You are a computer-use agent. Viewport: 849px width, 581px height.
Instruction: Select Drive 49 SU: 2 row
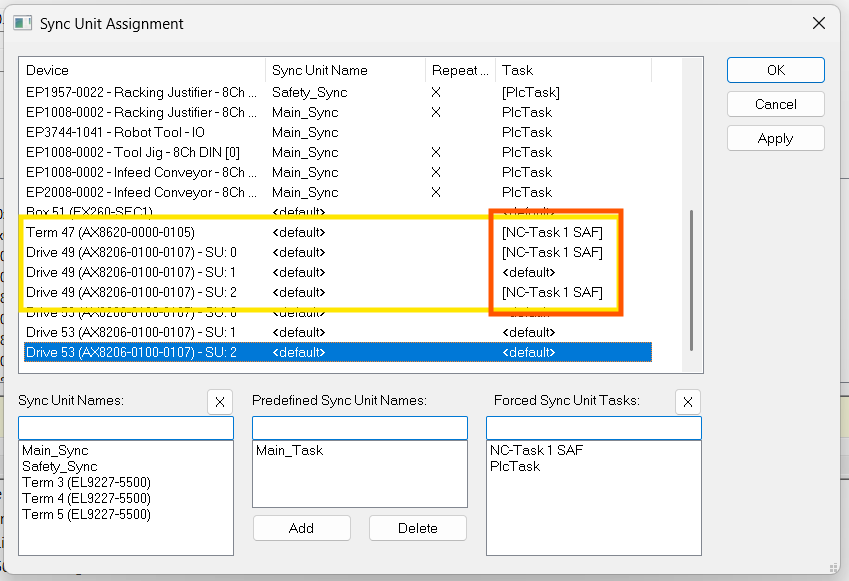click(338, 292)
